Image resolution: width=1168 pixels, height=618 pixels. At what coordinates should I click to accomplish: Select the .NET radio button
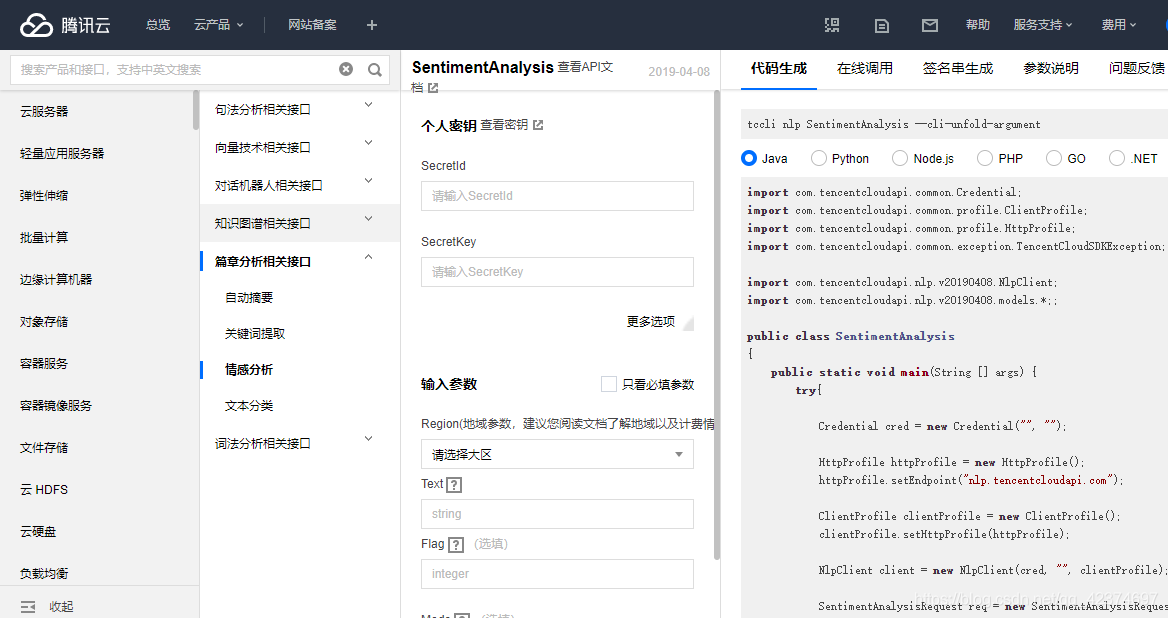(1117, 158)
